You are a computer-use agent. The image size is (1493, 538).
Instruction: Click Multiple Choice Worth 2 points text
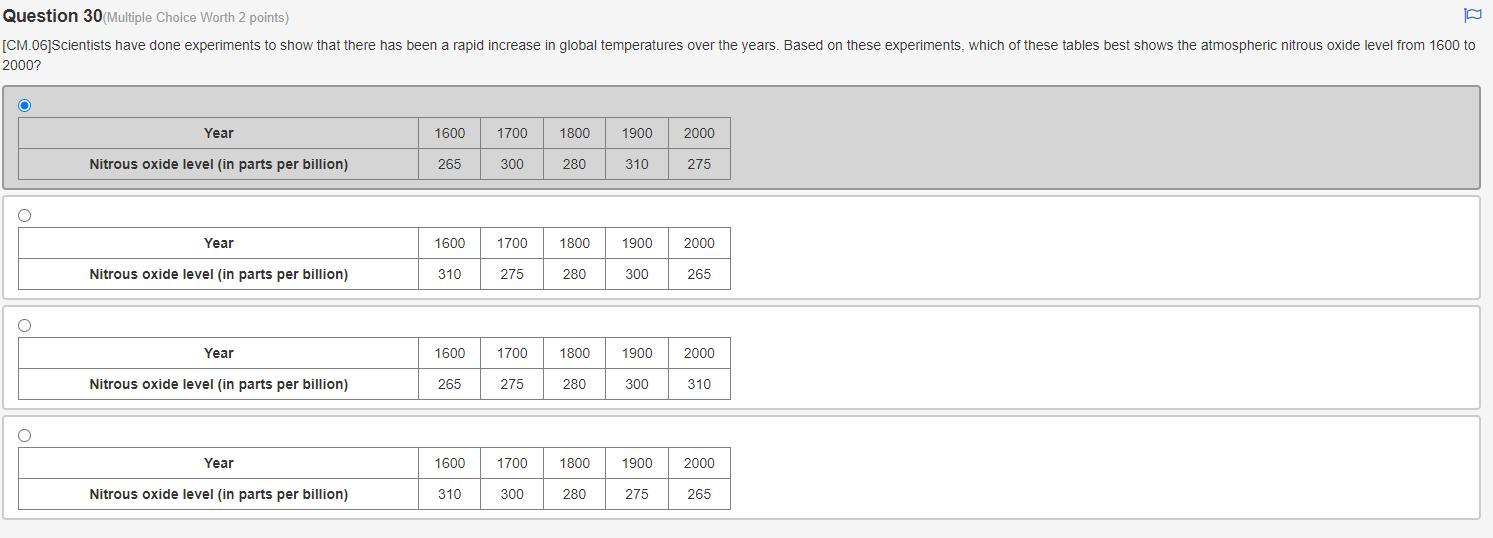[196, 18]
